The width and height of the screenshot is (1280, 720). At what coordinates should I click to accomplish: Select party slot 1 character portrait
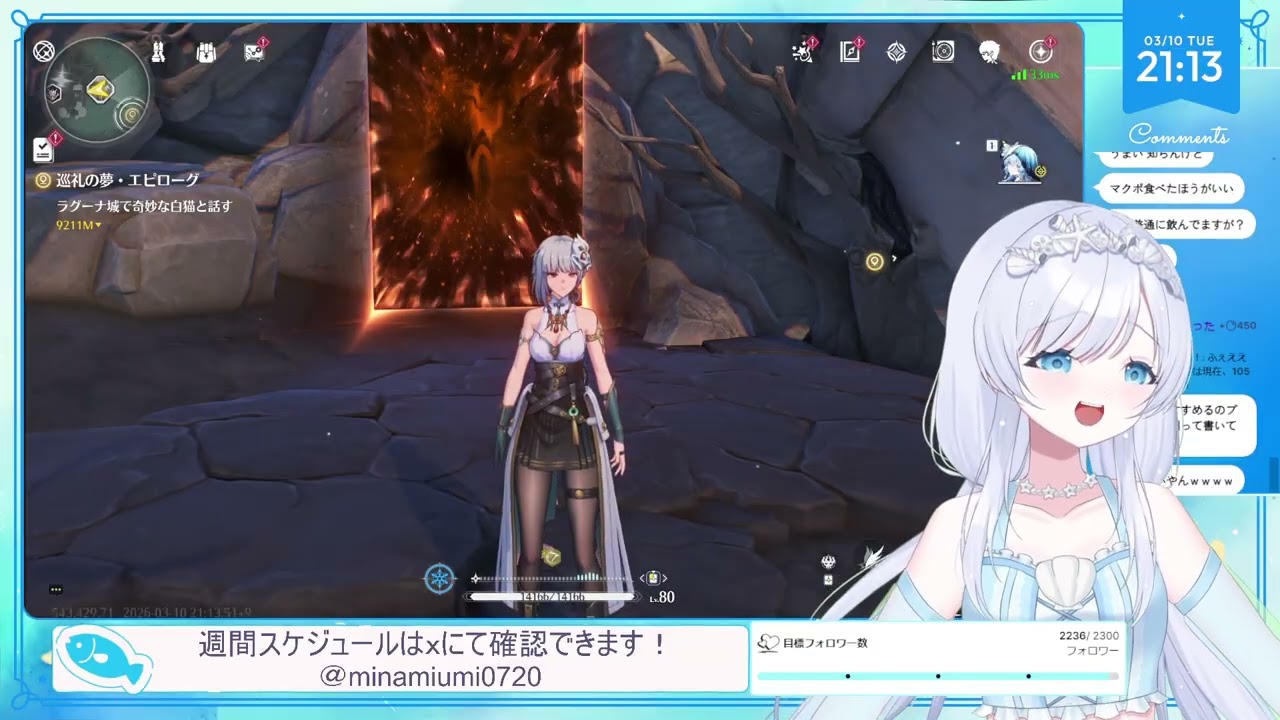[1022, 163]
